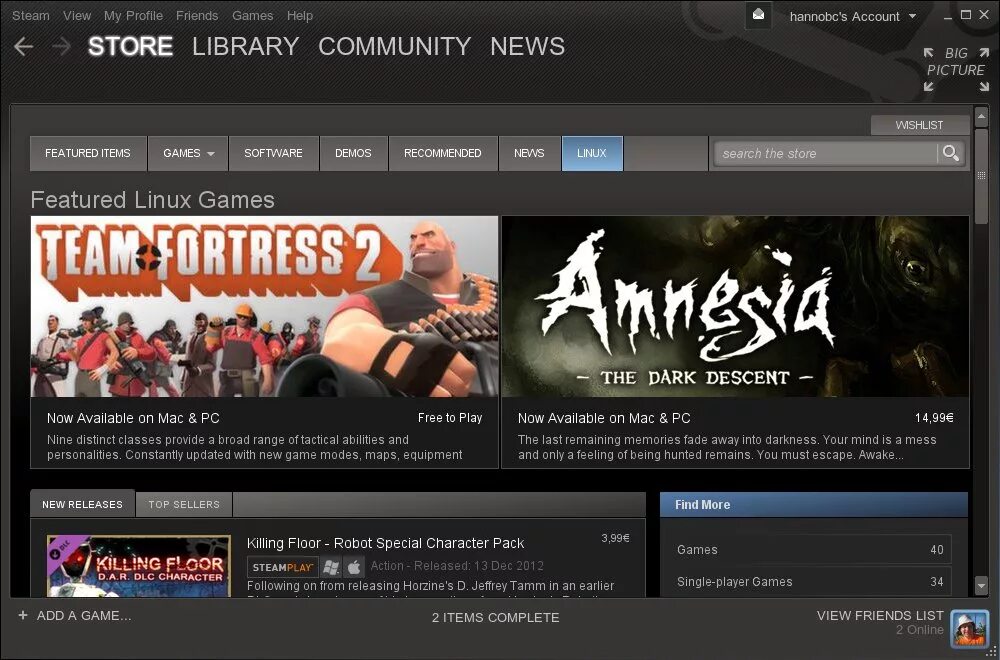This screenshot has width=1000, height=660.
Task: Open the Software tab
Action: click(274, 153)
